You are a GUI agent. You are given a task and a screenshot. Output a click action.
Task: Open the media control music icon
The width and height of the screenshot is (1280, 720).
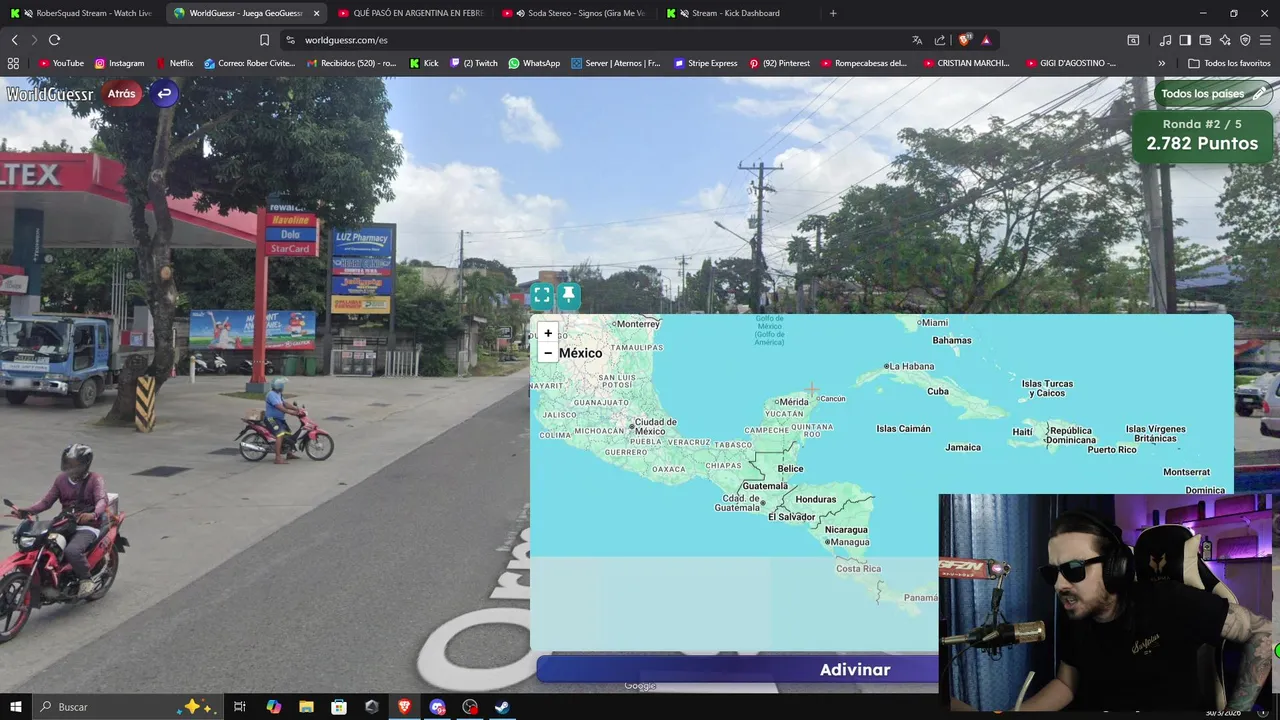tap(1165, 40)
